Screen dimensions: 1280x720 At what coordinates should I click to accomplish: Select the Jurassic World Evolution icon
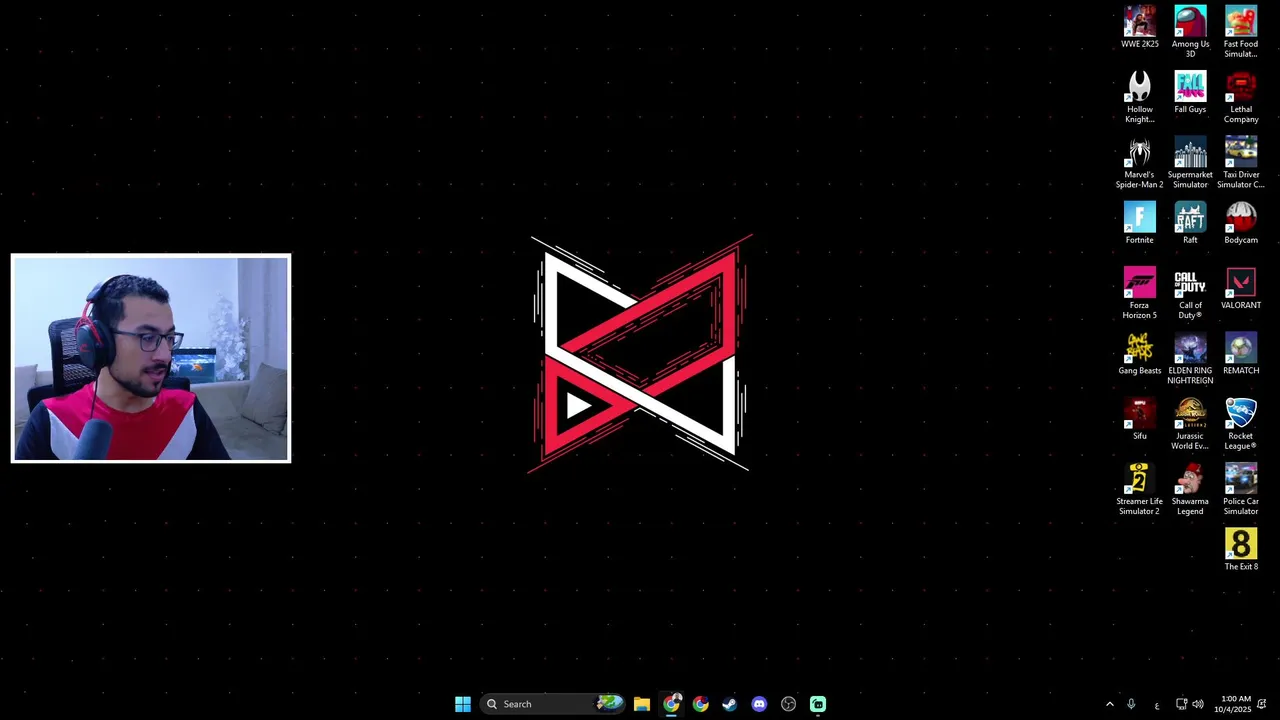point(1190,424)
